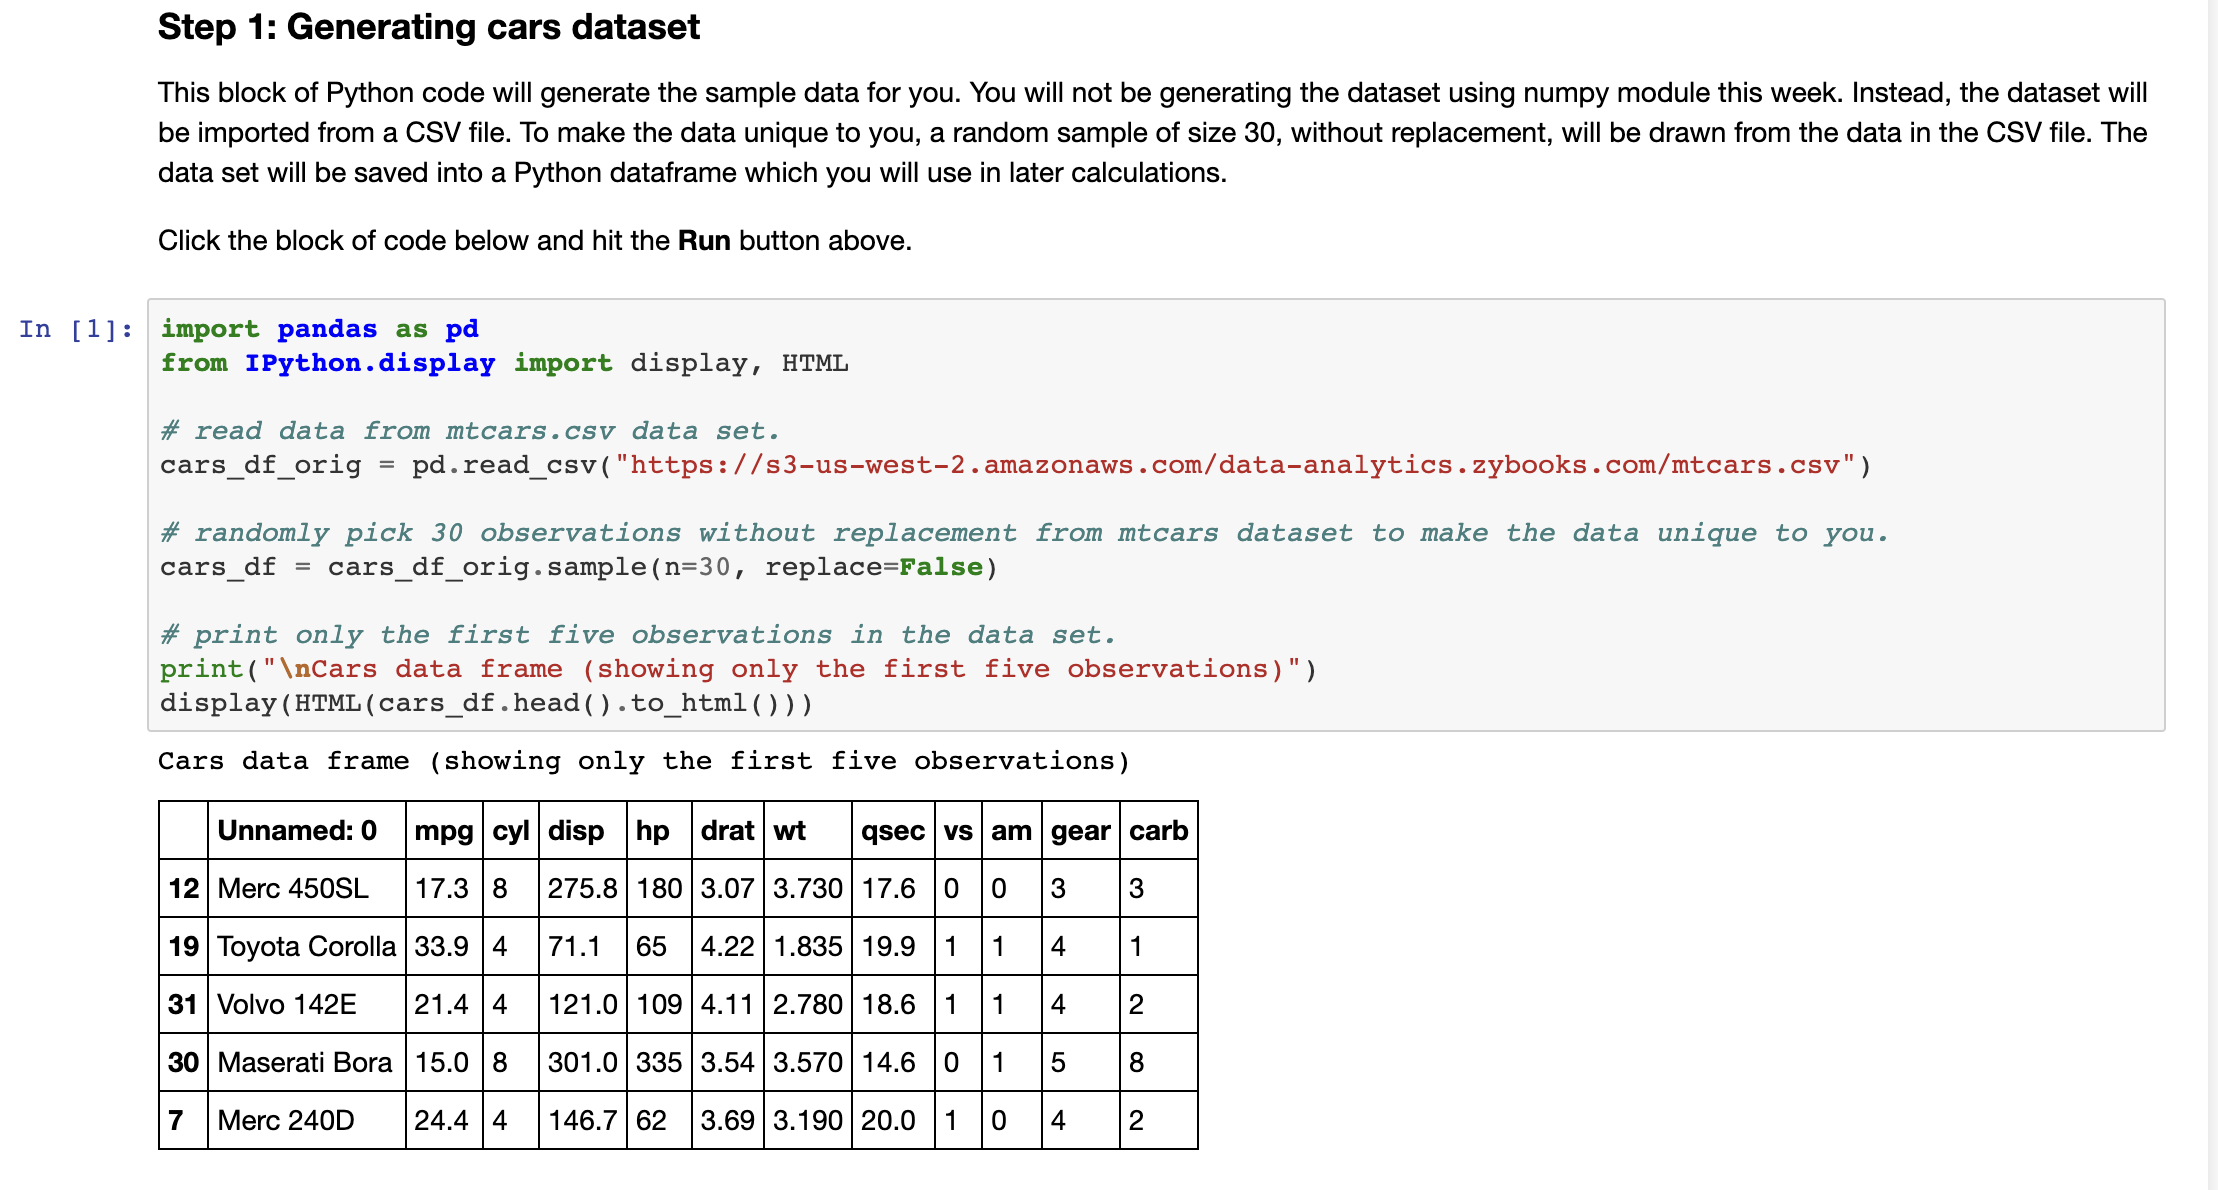Click the carb column header
The height and width of the screenshot is (1190, 2218).
pos(1158,830)
